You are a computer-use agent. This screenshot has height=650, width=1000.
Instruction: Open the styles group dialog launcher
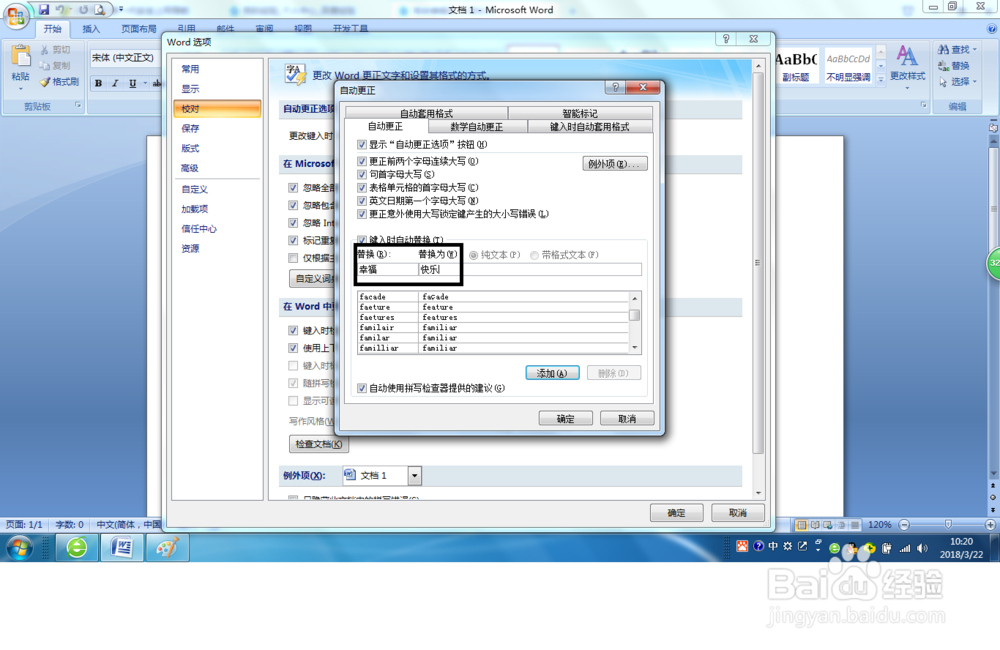click(923, 105)
